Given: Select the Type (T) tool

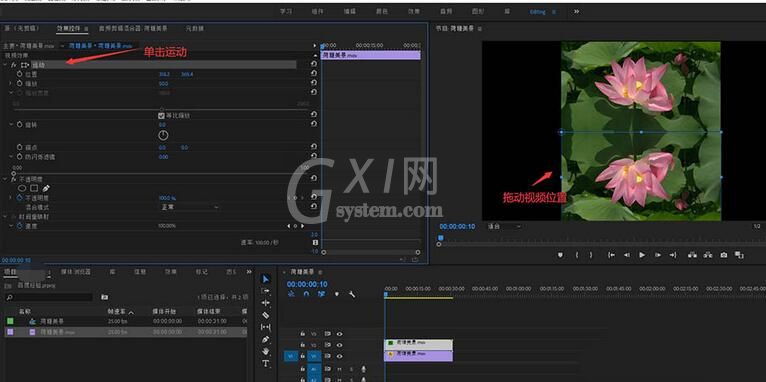Looking at the screenshot, I should [265, 363].
